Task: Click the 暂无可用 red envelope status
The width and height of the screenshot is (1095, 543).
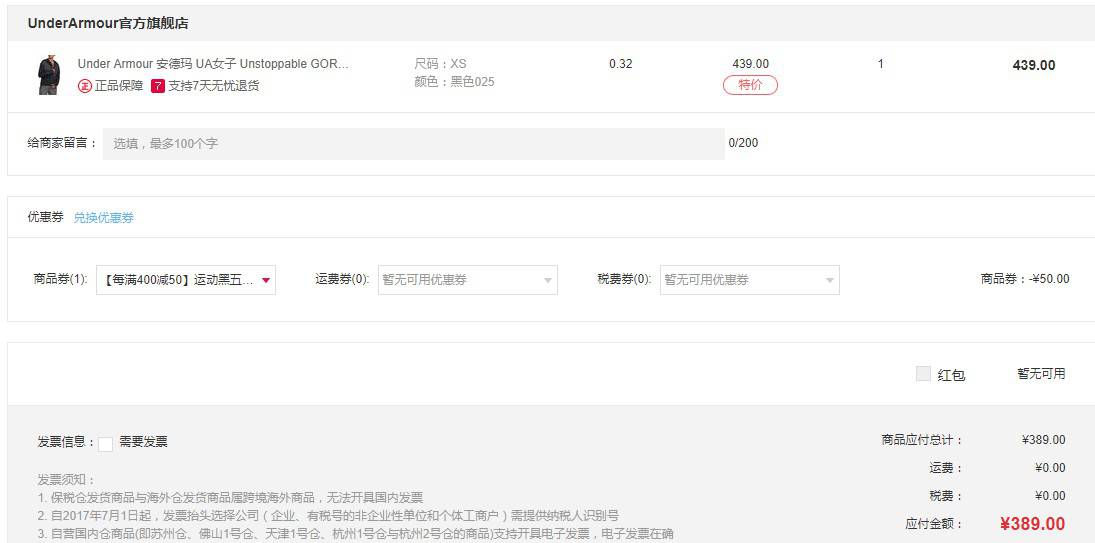Action: point(1041,374)
